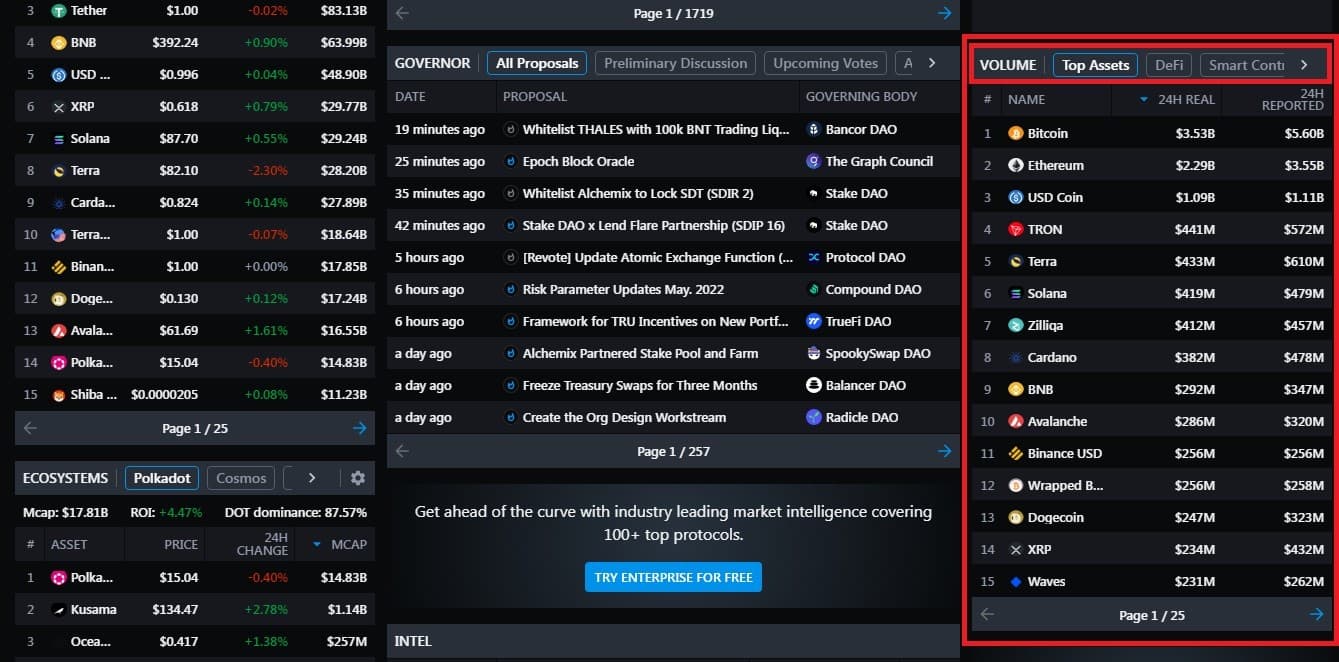
Task: Click the Ethereum icon in Volume list
Action: pos(1016,165)
